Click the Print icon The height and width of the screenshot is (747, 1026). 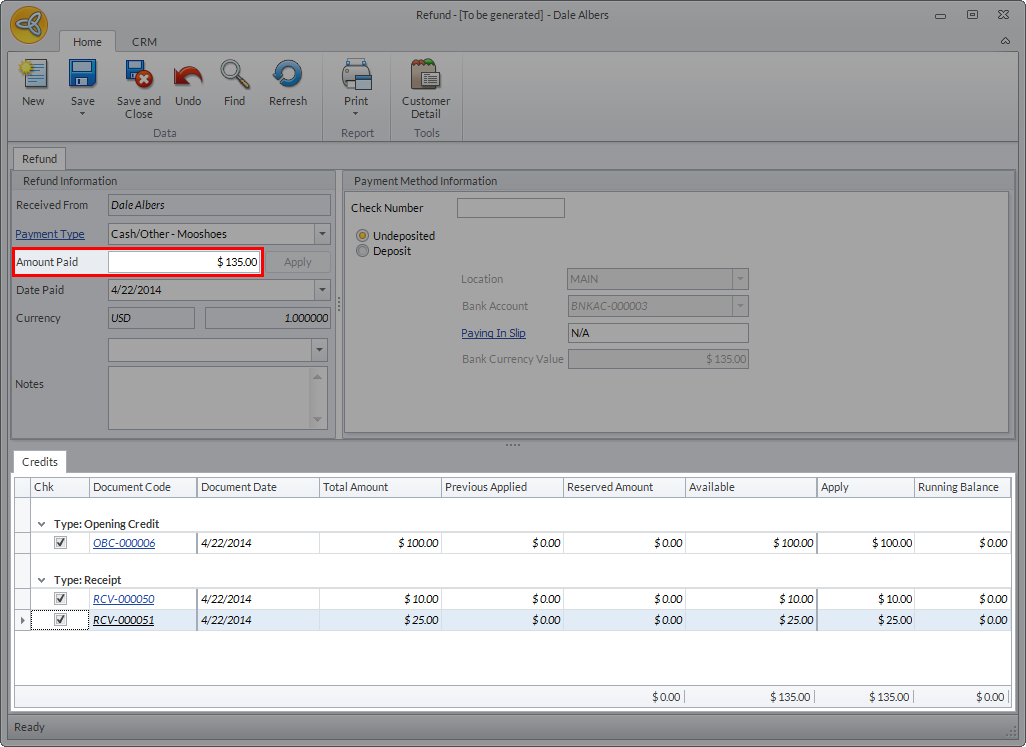pyautogui.click(x=356, y=76)
